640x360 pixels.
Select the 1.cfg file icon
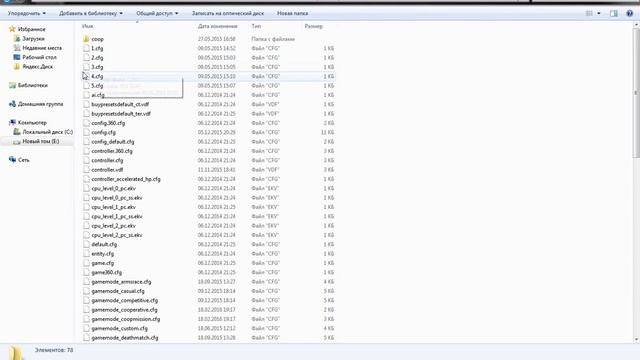(86, 48)
